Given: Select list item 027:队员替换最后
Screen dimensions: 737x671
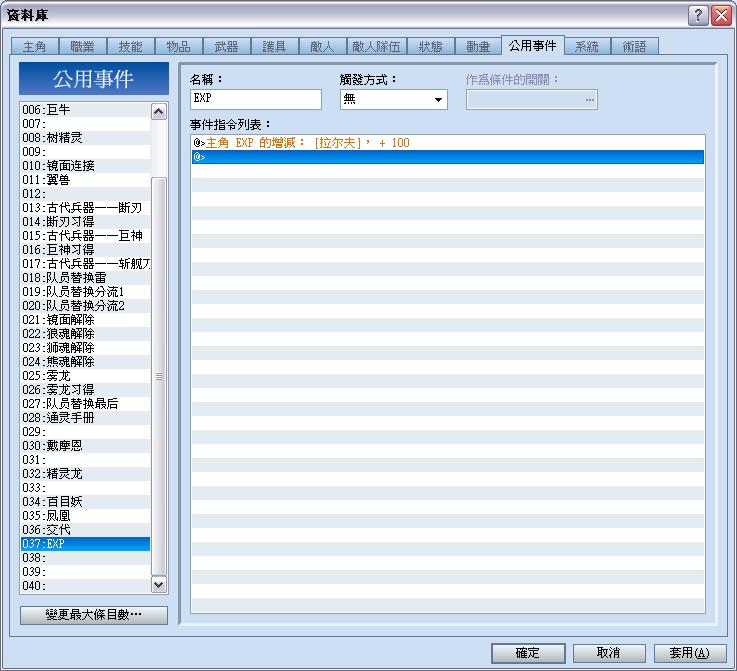Looking at the screenshot, I should tap(86, 404).
